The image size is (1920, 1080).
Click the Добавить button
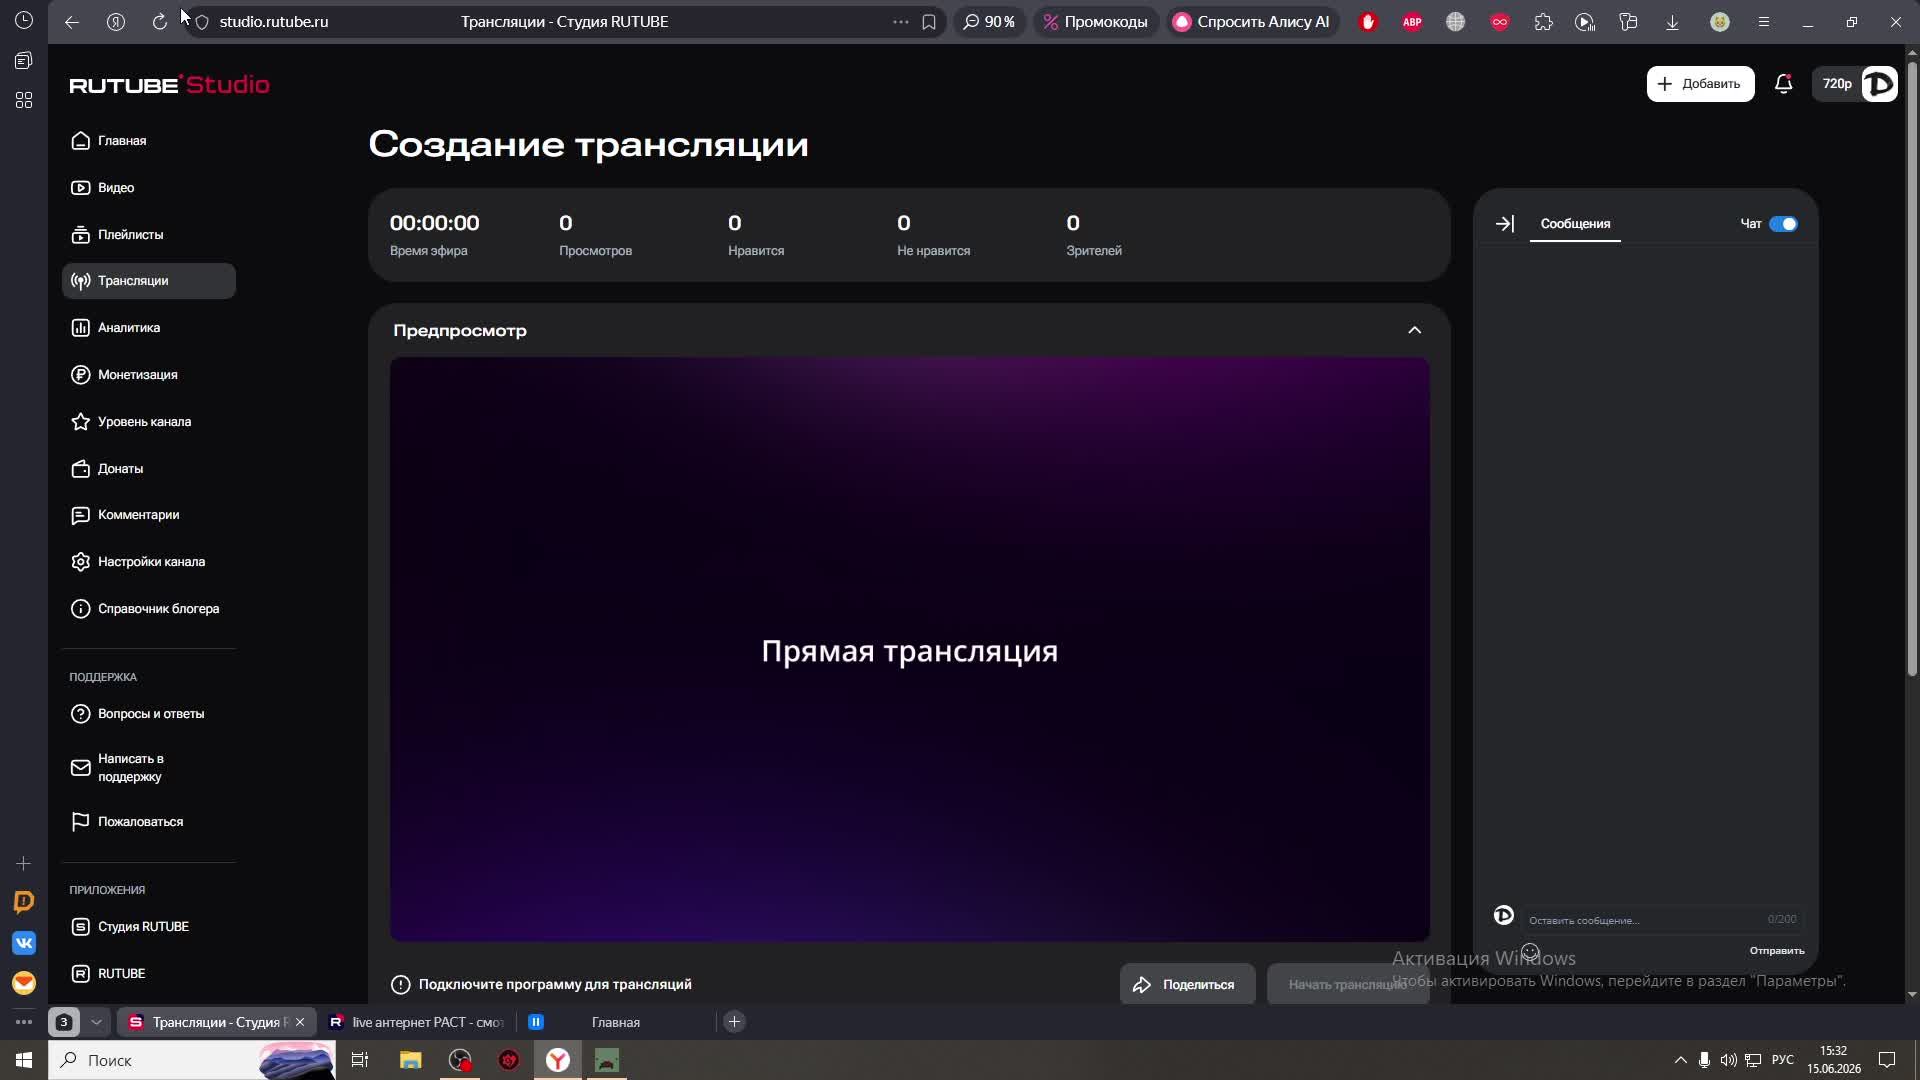click(x=1700, y=84)
